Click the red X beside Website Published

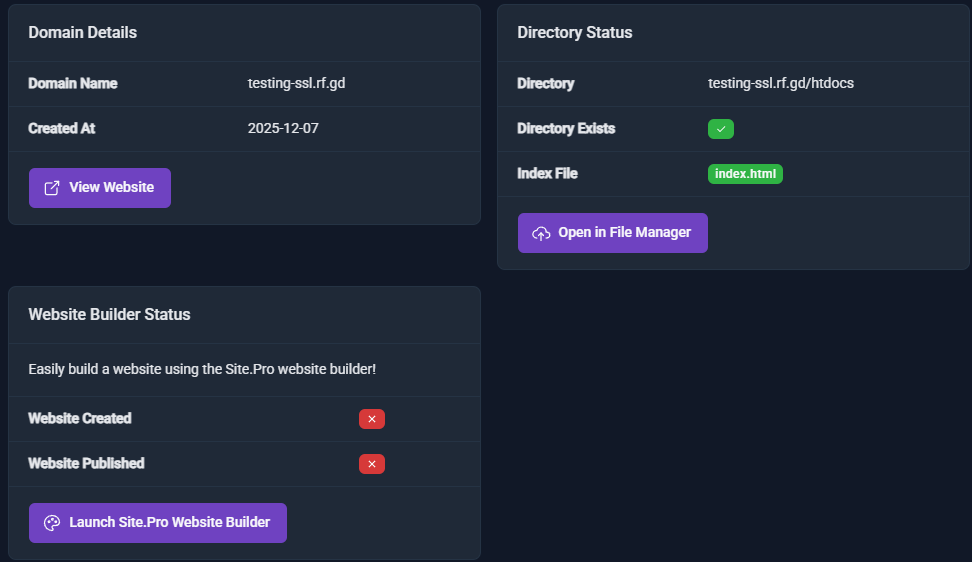(372, 464)
